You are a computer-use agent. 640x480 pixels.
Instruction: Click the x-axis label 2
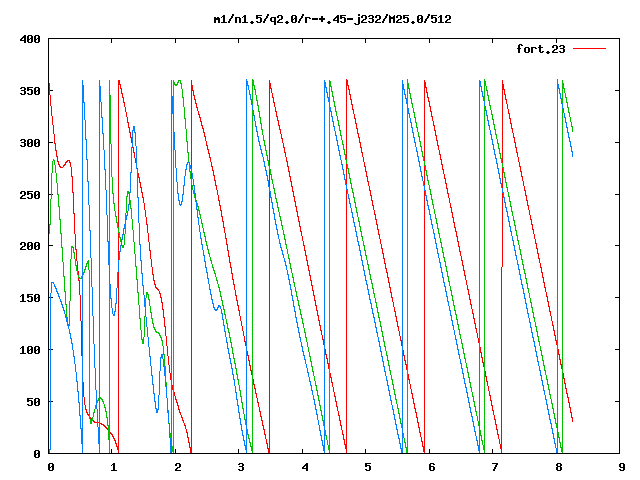click(x=178, y=467)
